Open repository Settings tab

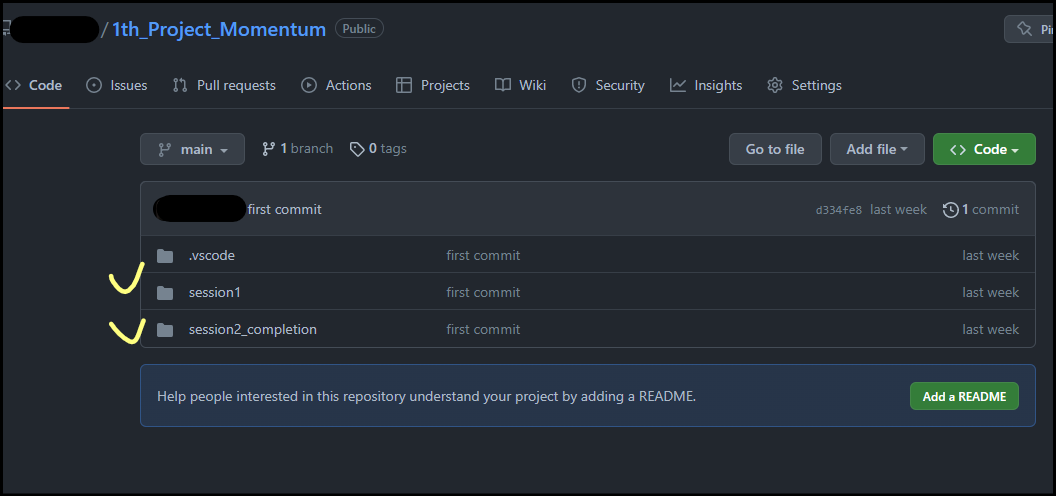pyautogui.click(x=804, y=86)
